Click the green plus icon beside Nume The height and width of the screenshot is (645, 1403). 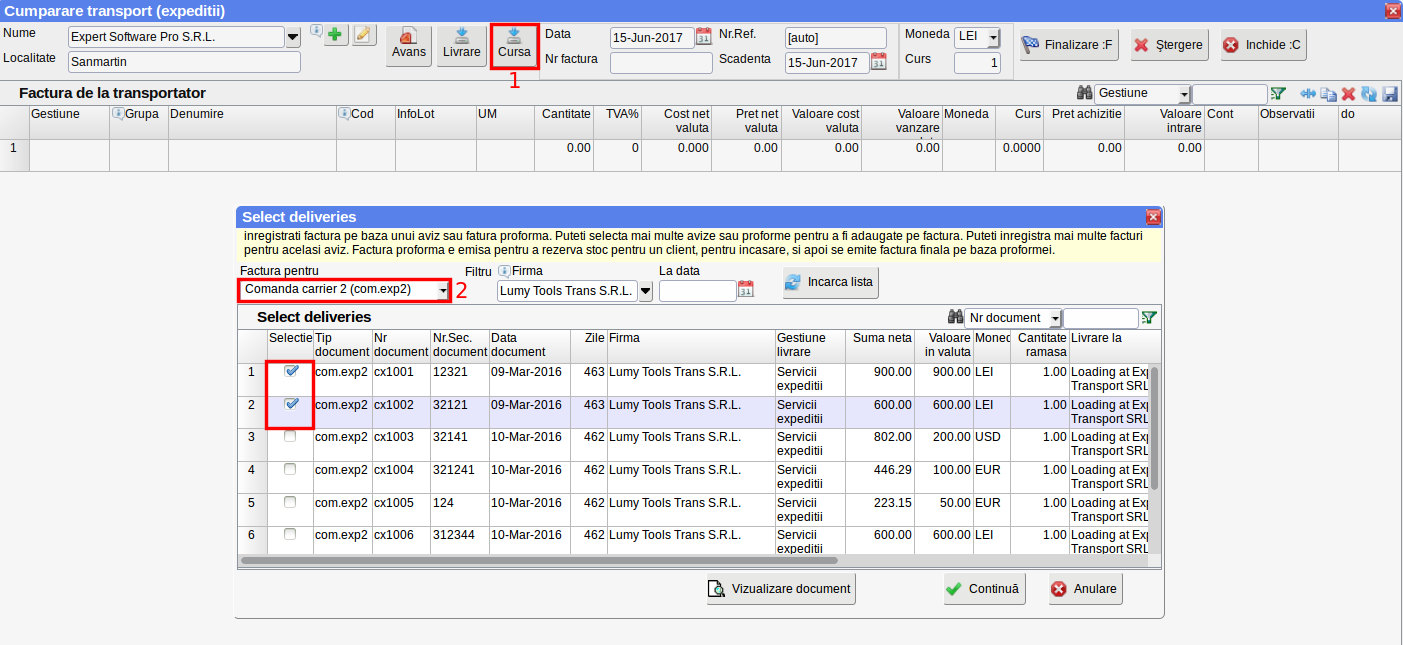336,34
